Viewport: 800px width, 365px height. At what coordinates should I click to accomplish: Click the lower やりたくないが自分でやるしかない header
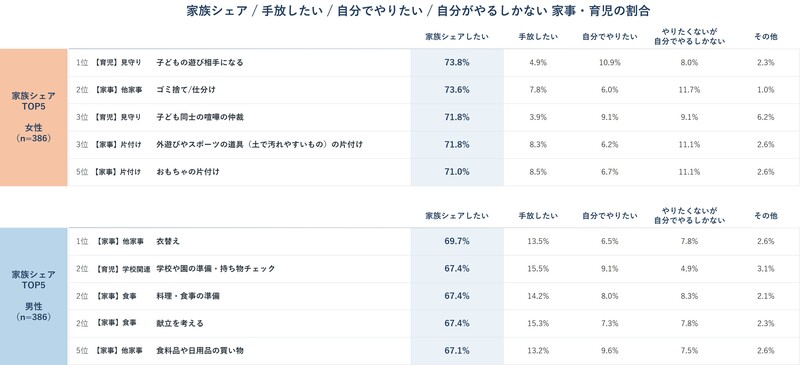[x=689, y=215]
